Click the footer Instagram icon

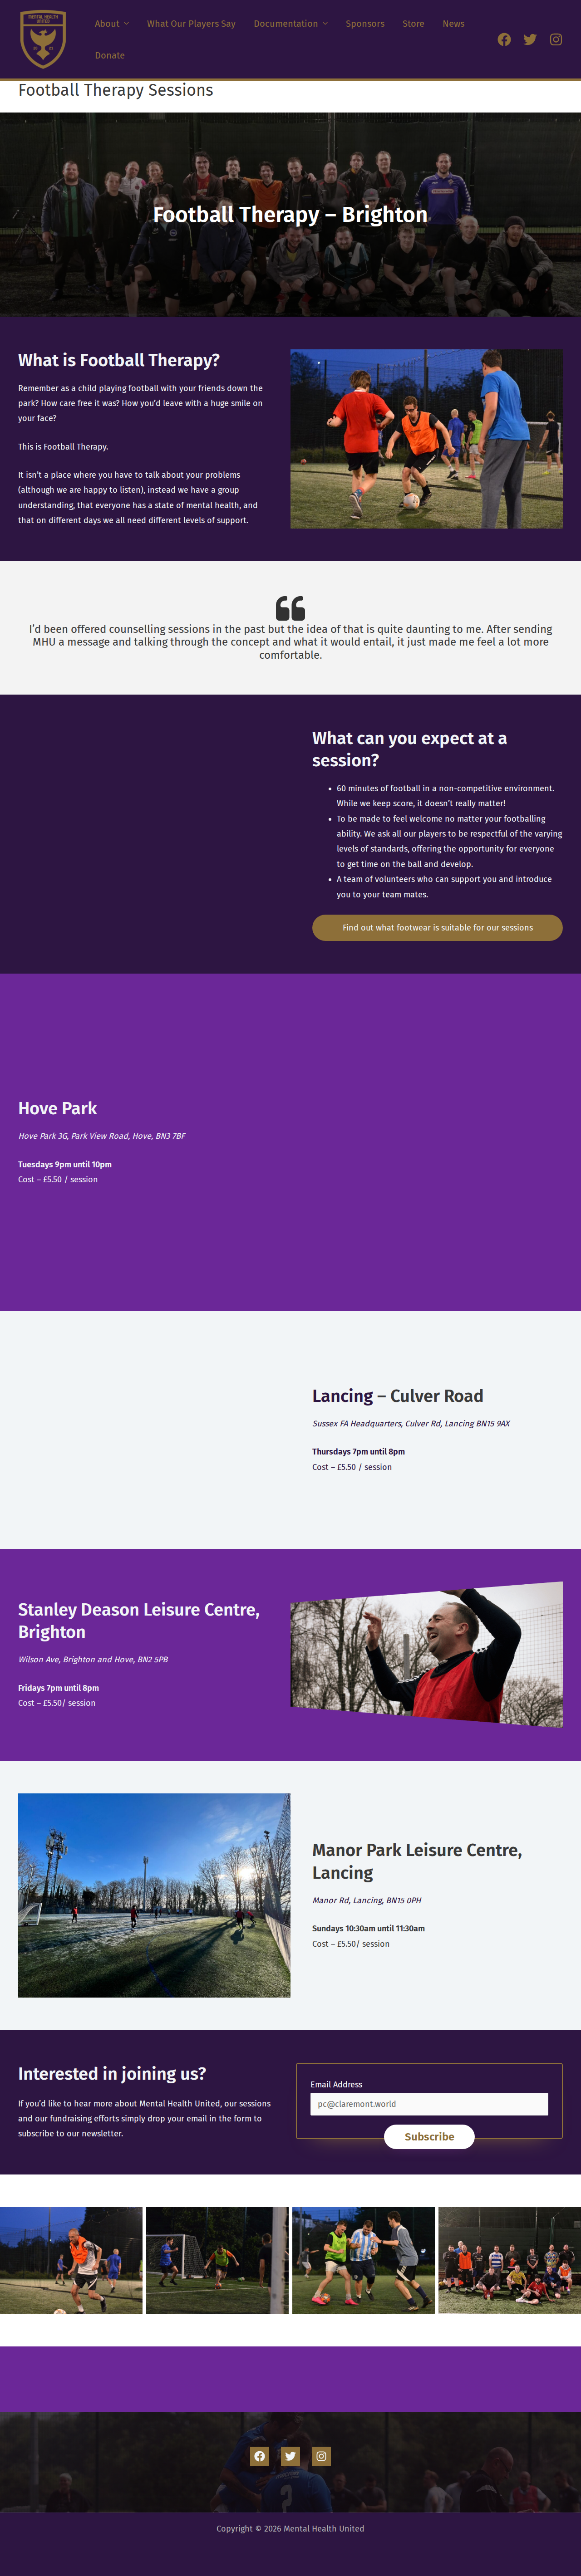tap(321, 2456)
